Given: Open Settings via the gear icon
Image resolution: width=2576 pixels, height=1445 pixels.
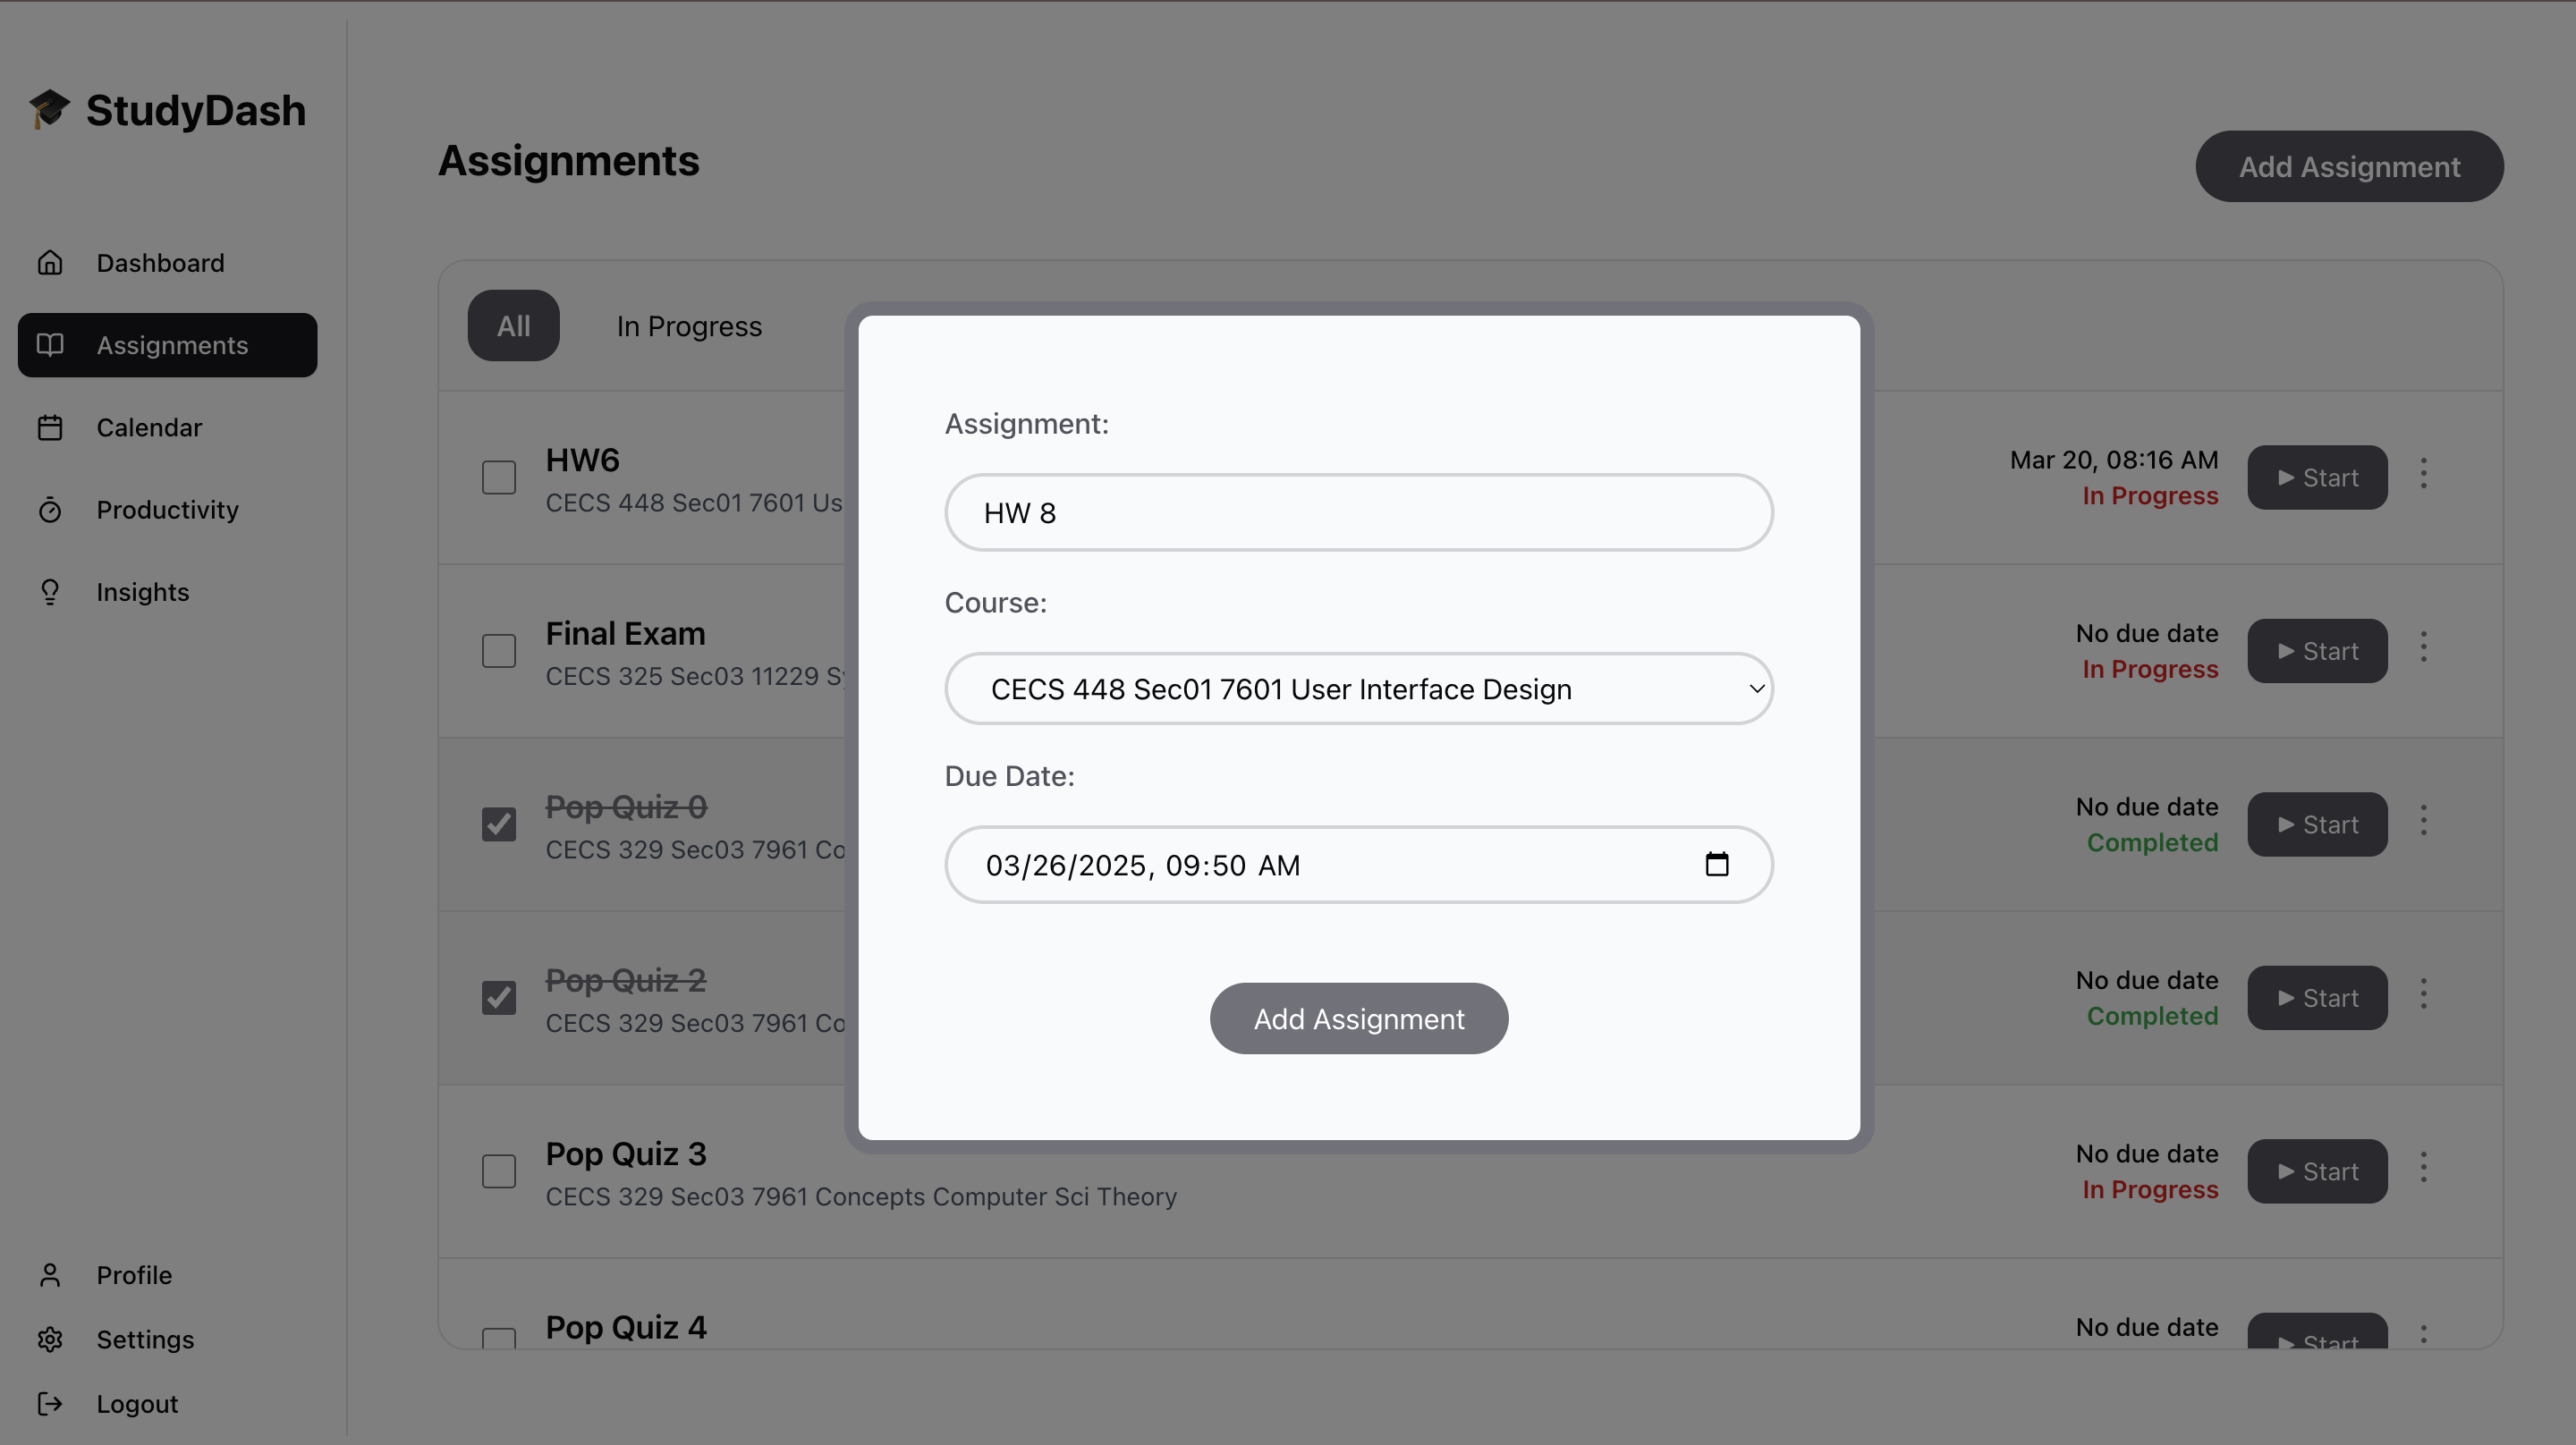Looking at the screenshot, I should pos(50,1339).
